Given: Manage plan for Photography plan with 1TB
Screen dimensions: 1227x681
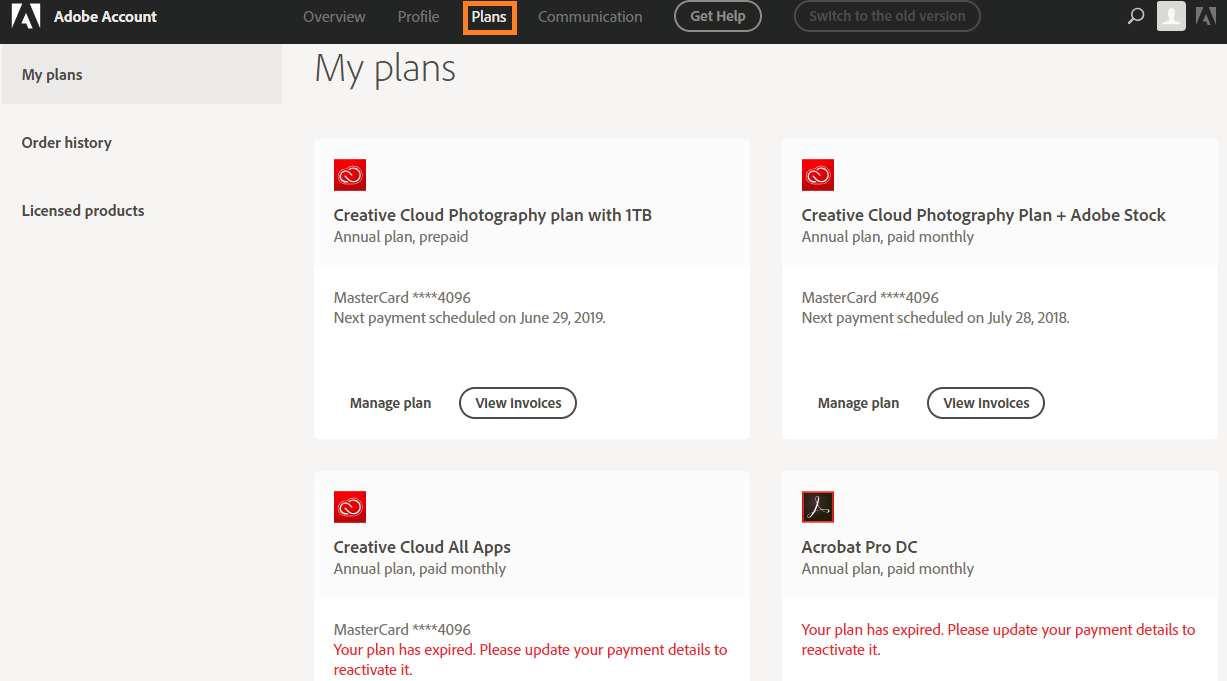Looking at the screenshot, I should tap(390, 403).
